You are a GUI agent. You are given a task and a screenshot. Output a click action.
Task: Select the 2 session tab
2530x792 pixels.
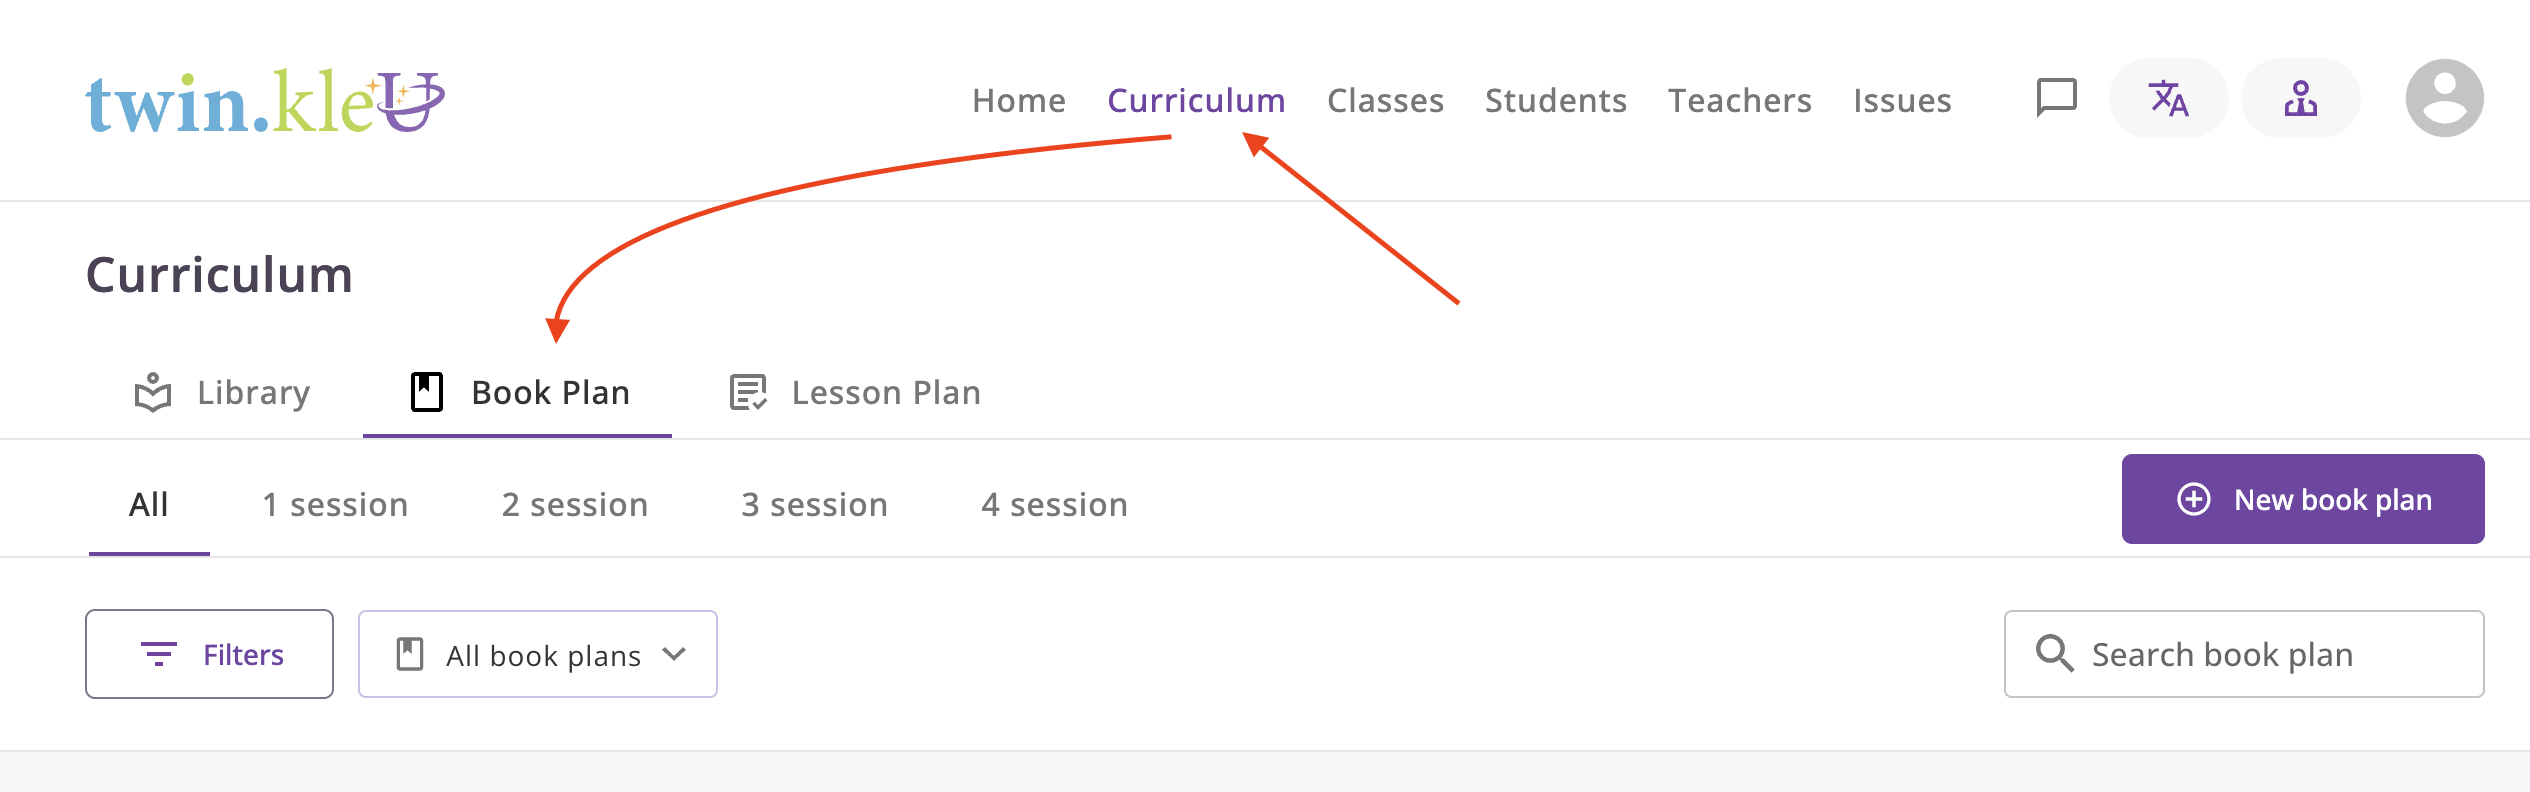click(575, 504)
